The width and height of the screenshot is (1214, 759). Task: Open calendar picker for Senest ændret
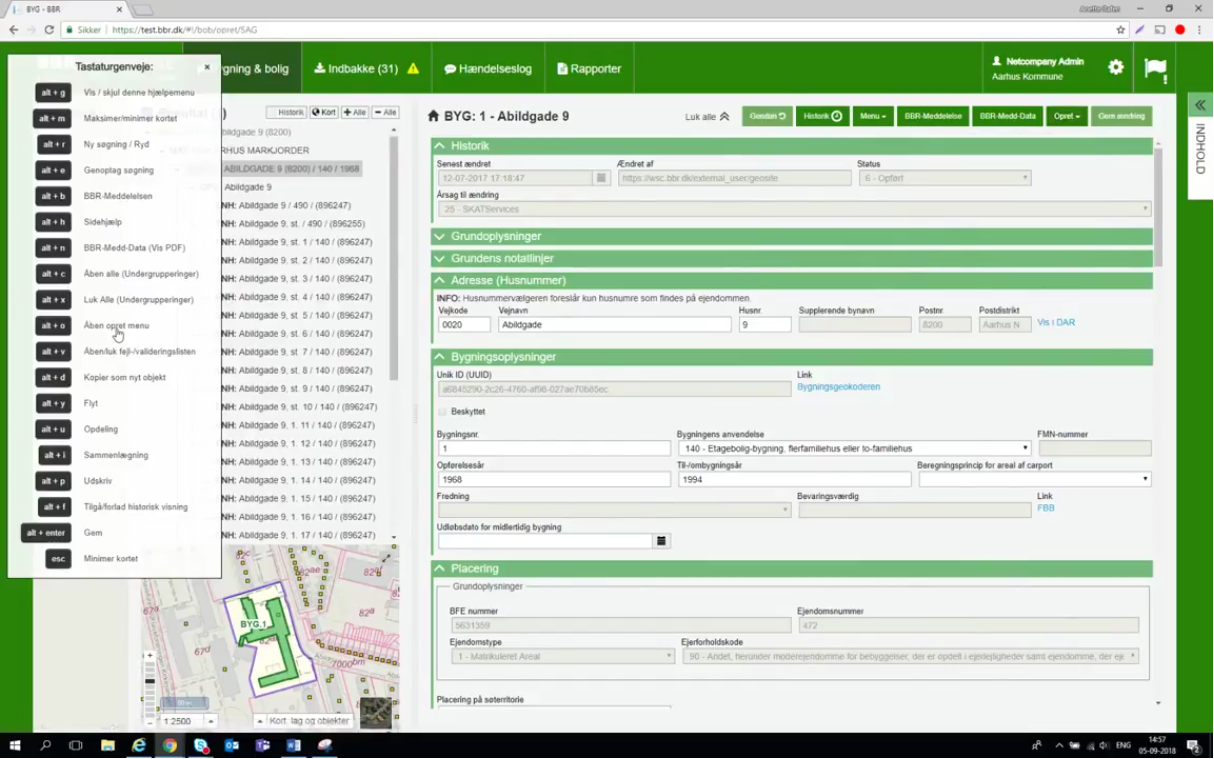(x=601, y=178)
